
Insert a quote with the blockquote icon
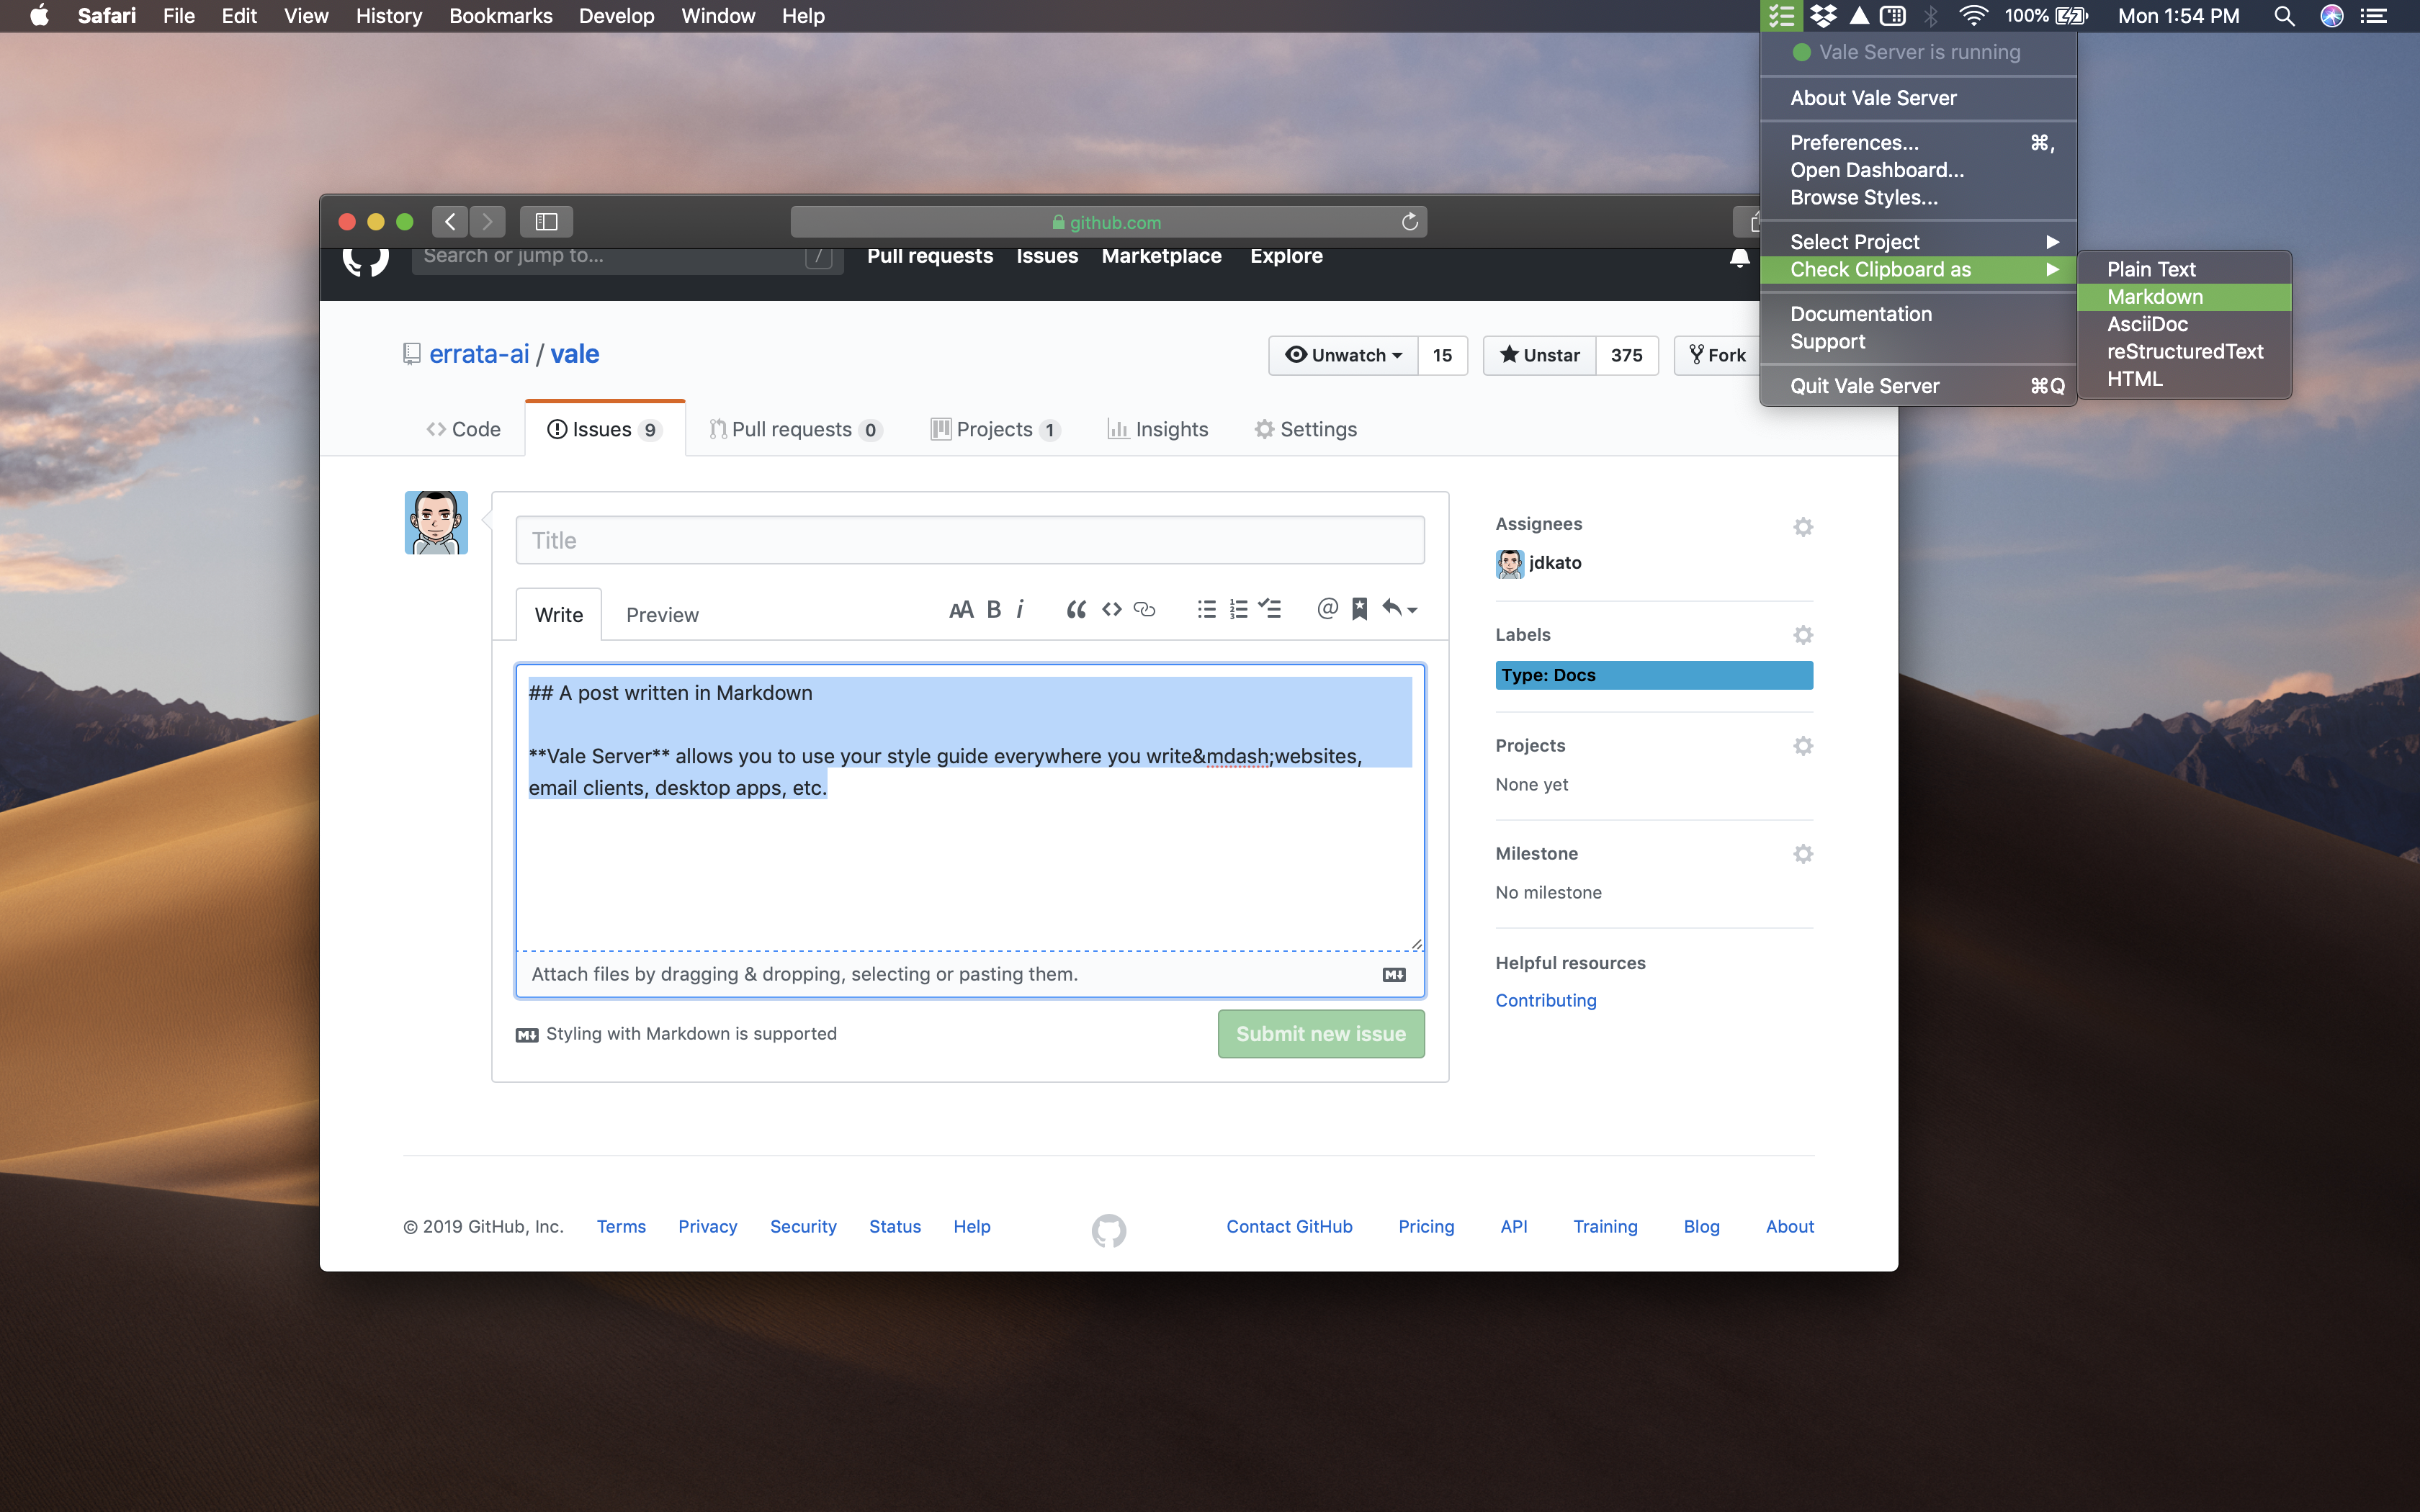(1076, 609)
